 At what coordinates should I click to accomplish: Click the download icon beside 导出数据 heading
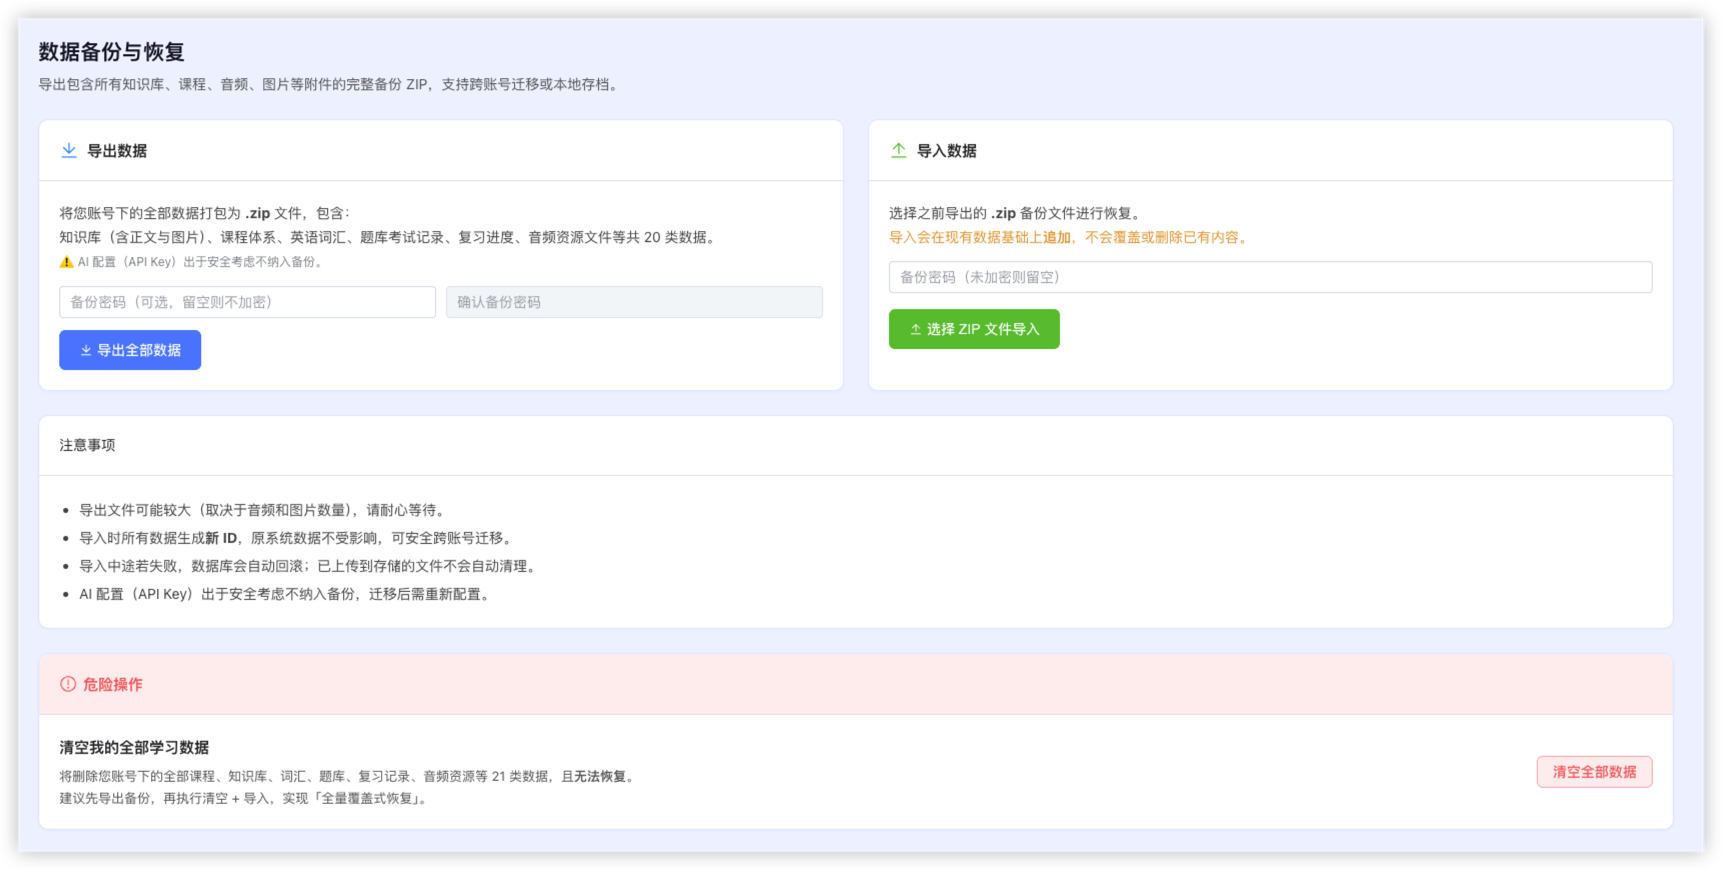point(69,150)
